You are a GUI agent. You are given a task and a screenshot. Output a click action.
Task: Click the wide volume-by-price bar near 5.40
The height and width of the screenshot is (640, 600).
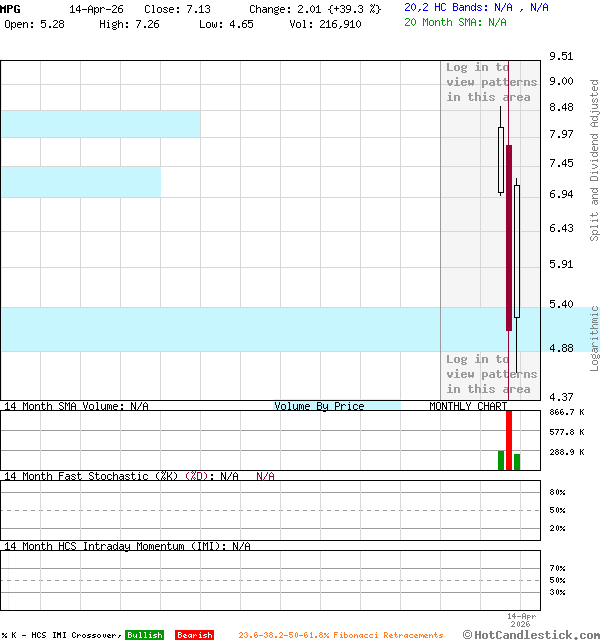coord(220,329)
